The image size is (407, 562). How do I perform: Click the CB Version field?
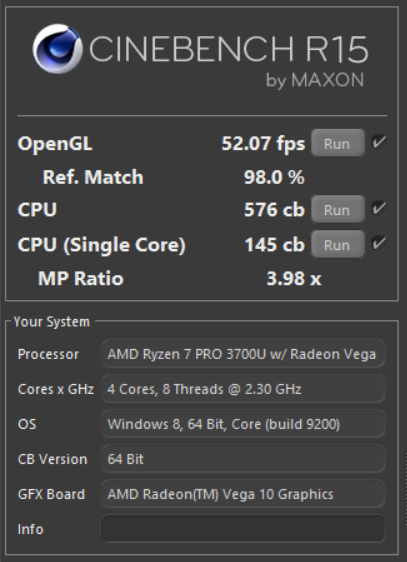(x=243, y=459)
